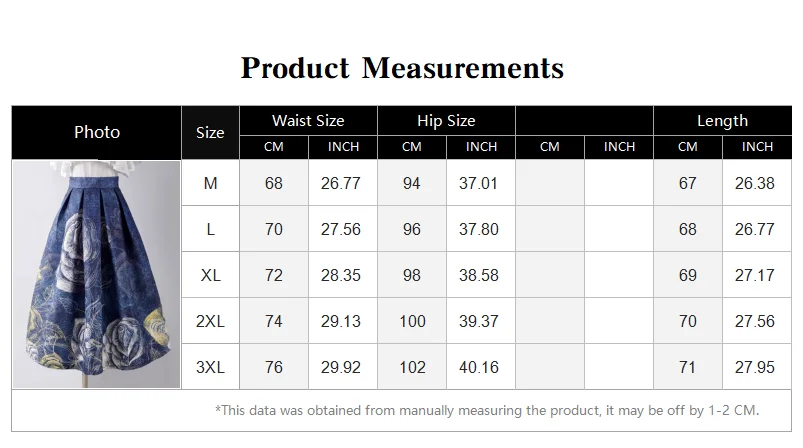Click the 29.13 waist inch value
Image resolution: width=803 pixels, height=448 pixels.
pos(341,321)
